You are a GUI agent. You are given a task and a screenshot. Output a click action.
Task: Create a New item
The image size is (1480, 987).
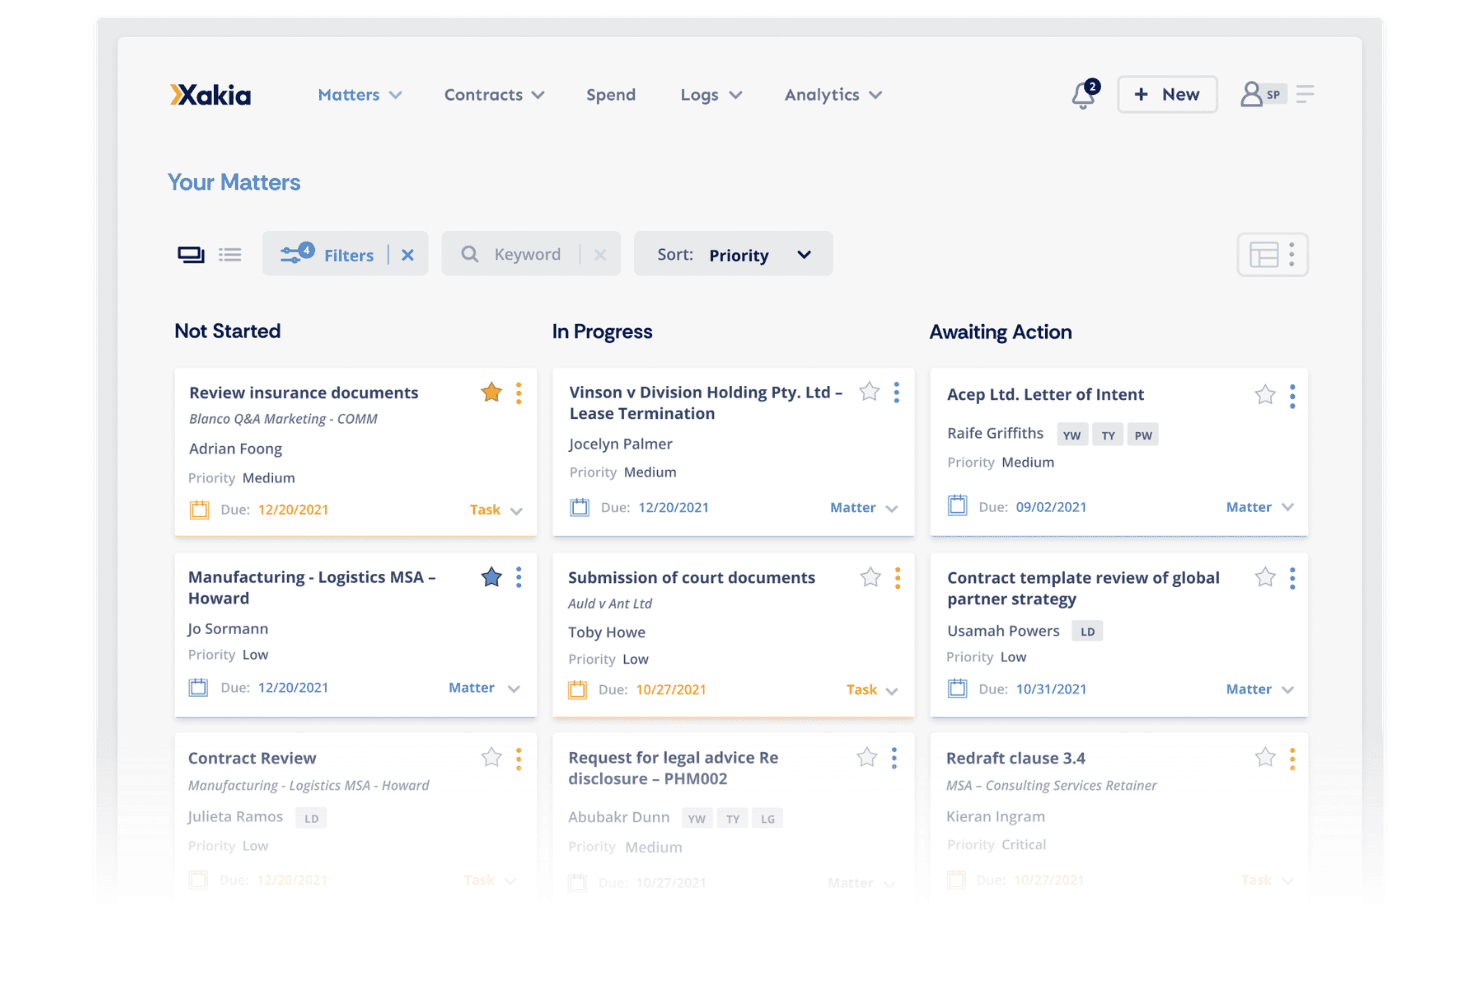pyautogui.click(x=1167, y=94)
